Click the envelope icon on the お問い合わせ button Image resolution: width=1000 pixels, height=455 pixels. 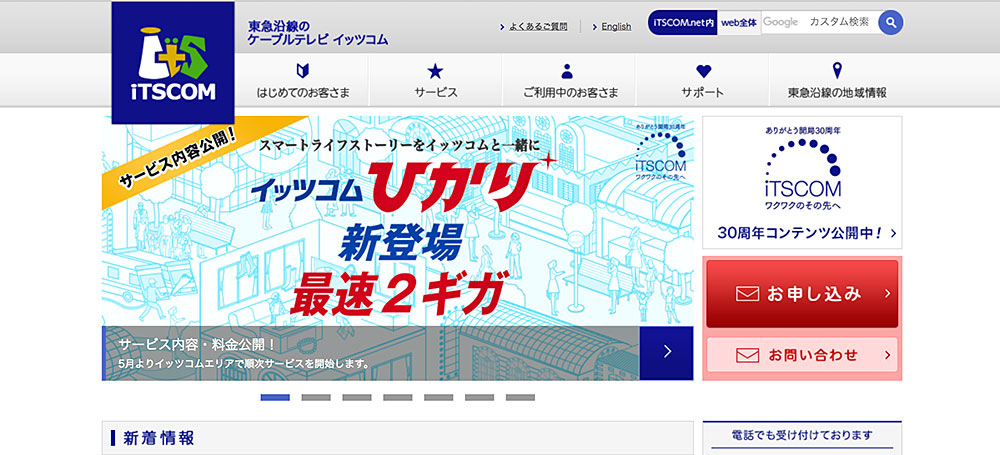coord(747,355)
